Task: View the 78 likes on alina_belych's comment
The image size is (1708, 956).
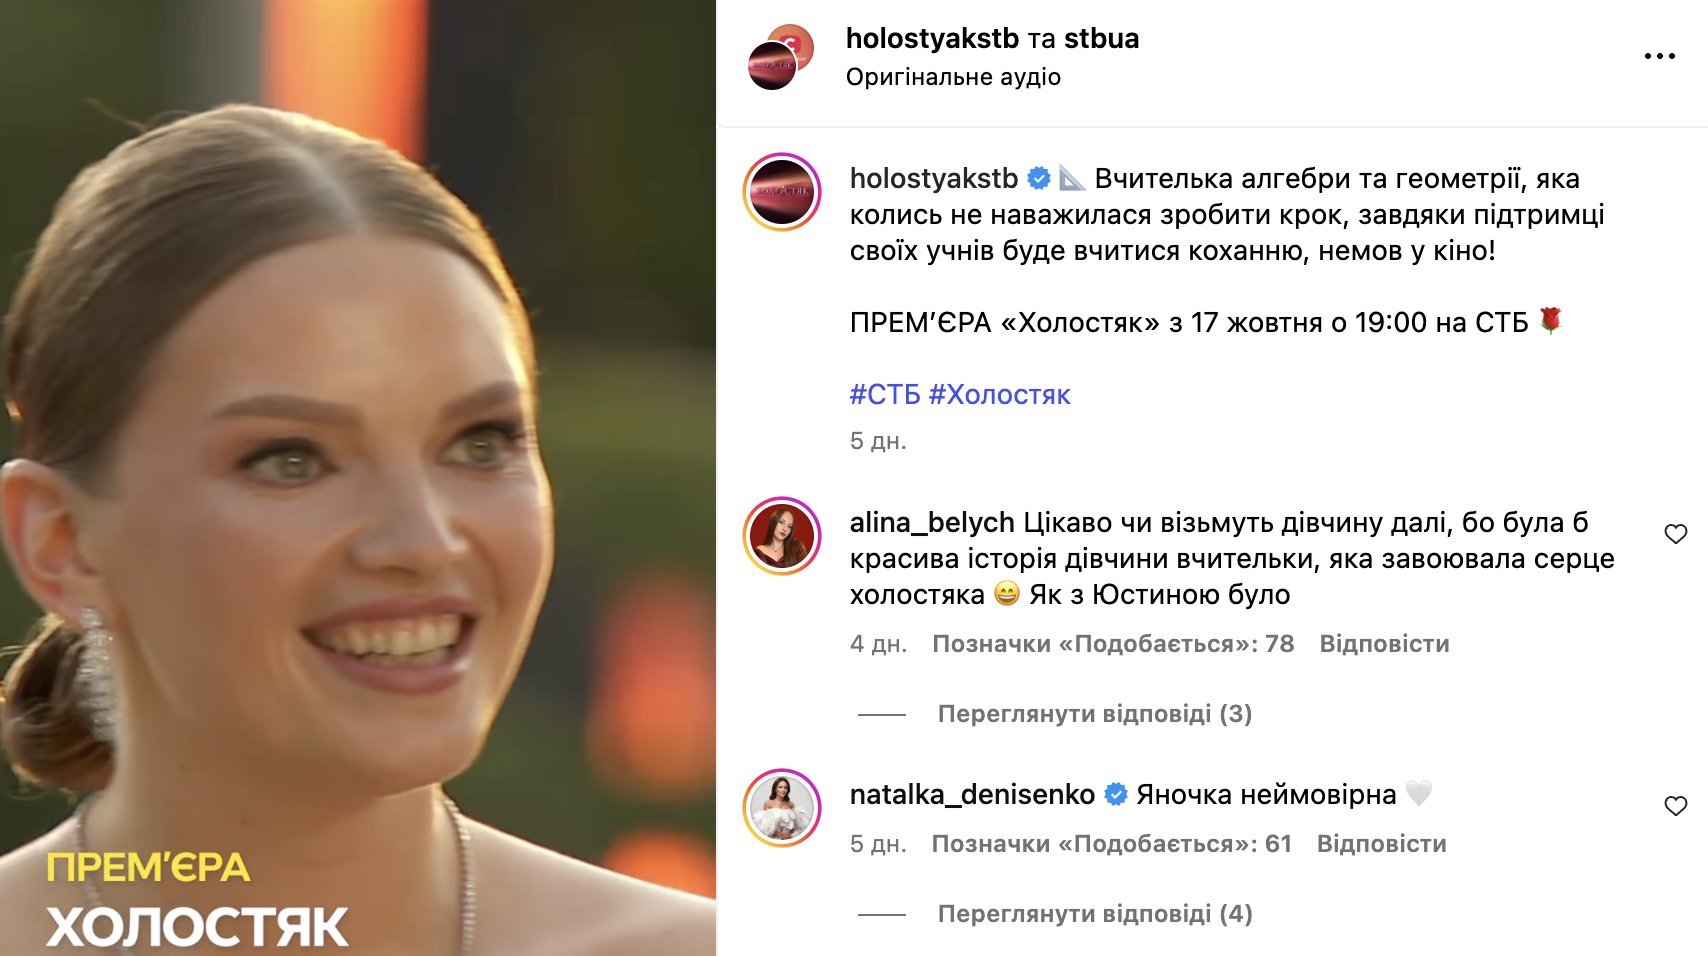Action: click(x=1113, y=644)
